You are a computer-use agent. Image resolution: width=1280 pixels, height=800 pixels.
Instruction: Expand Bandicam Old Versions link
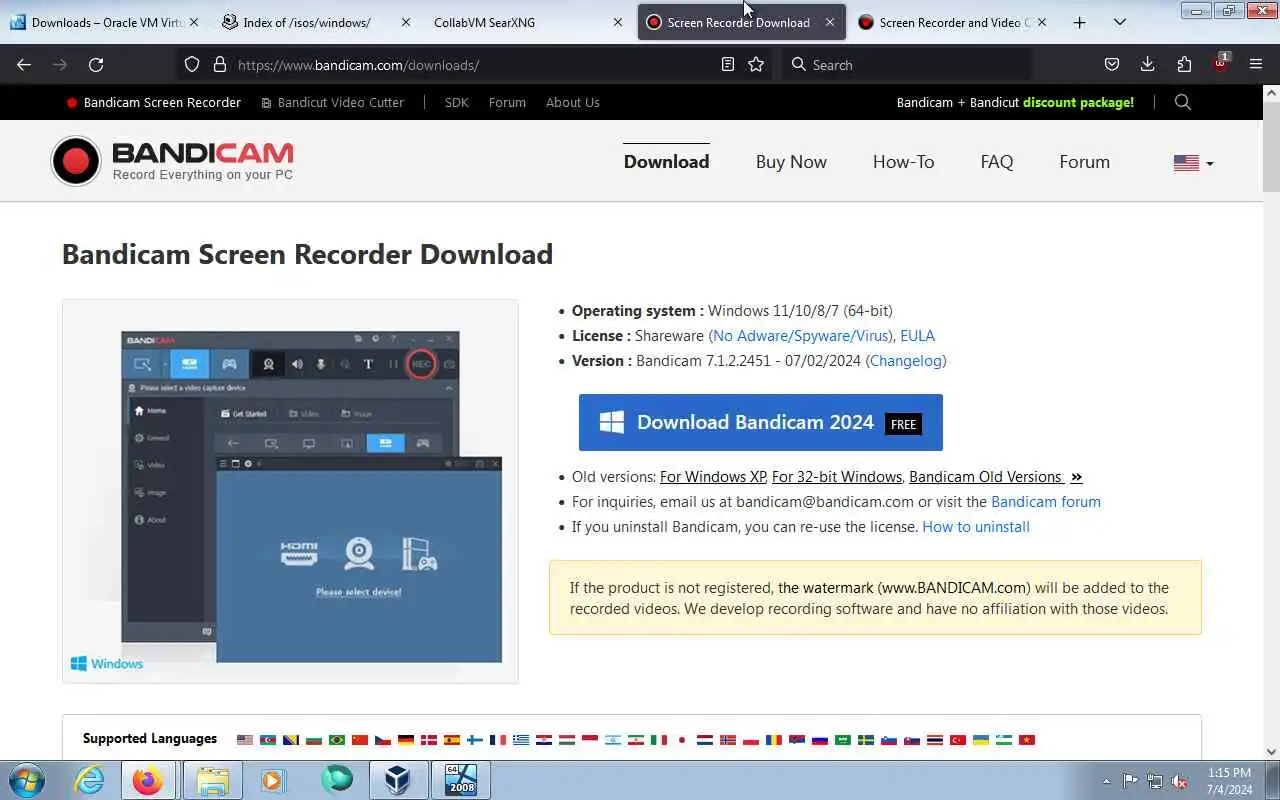[x=995, y=477]
